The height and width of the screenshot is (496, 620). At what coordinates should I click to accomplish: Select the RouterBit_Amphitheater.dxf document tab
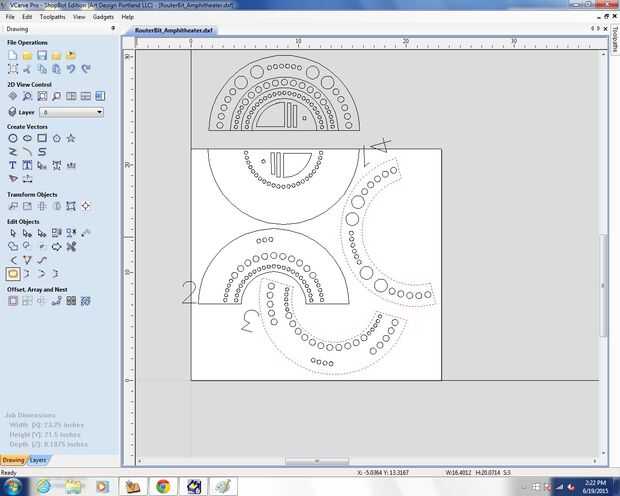(x=173, y=30)
